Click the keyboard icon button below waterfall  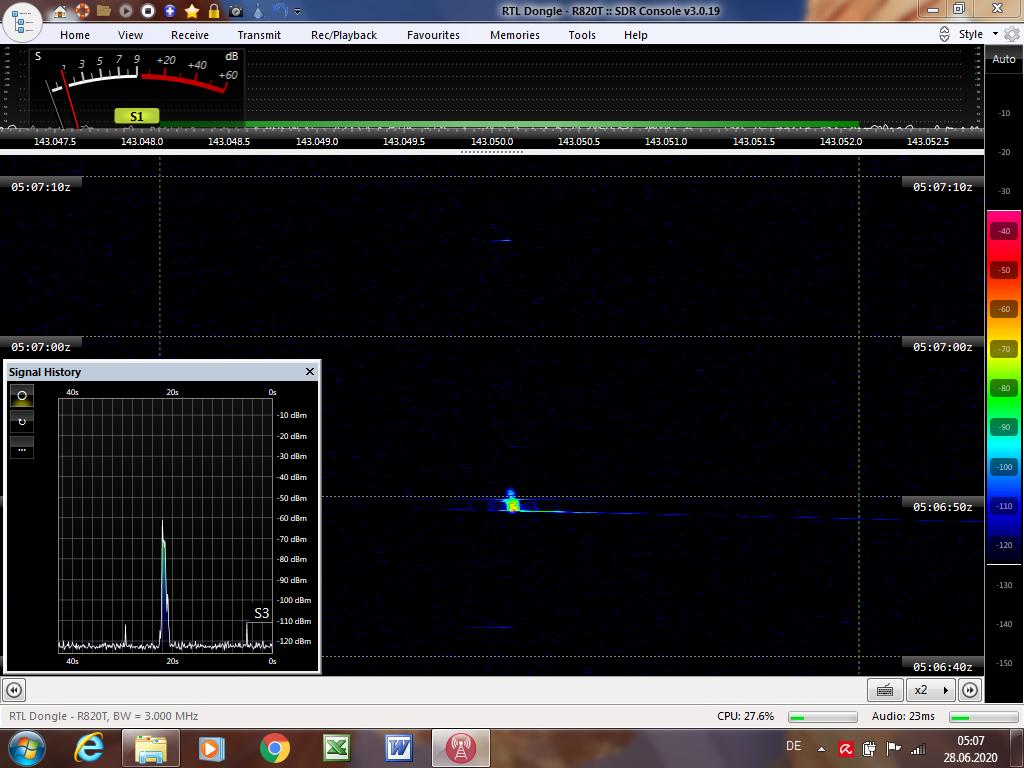885,690
